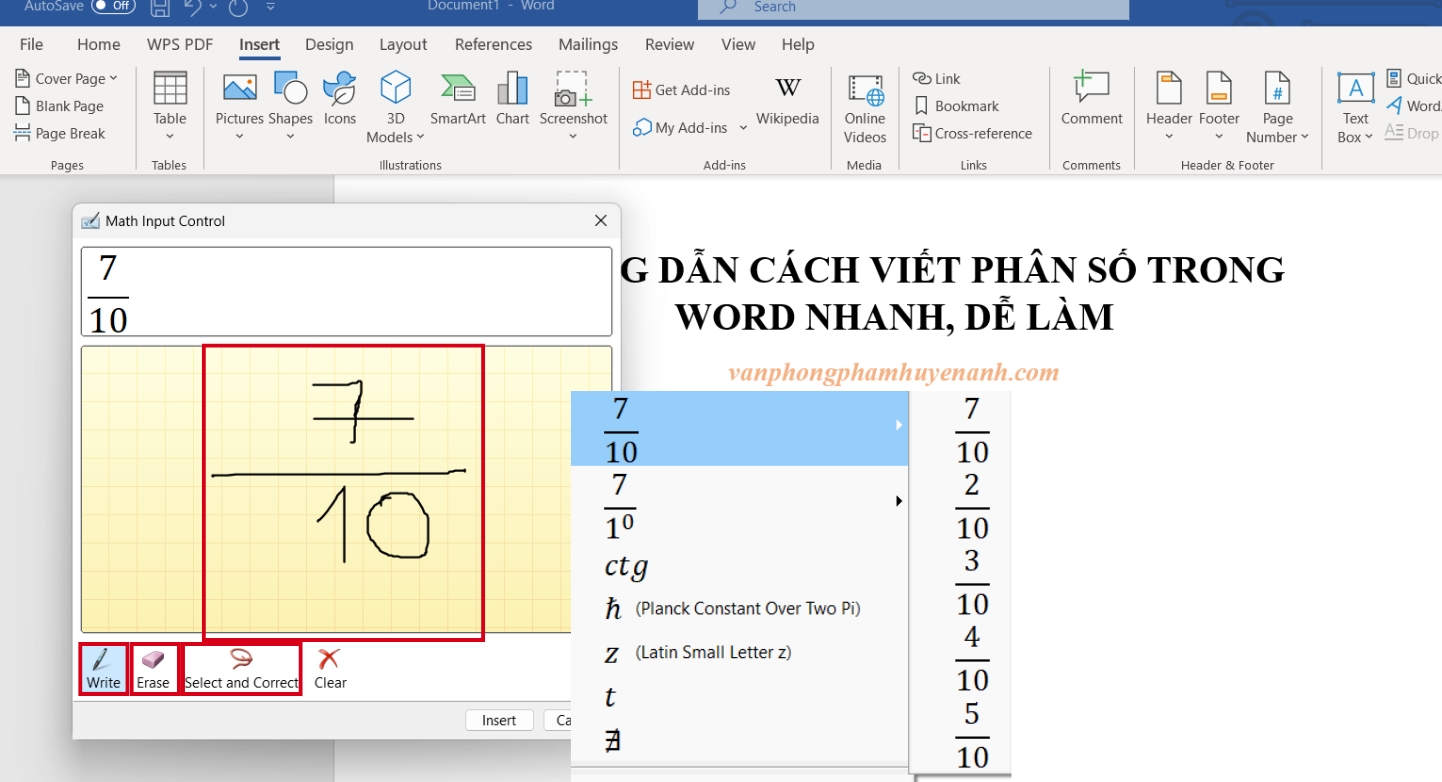
Task: Click the Save icon in title bar
Action: tap(160, 8)
